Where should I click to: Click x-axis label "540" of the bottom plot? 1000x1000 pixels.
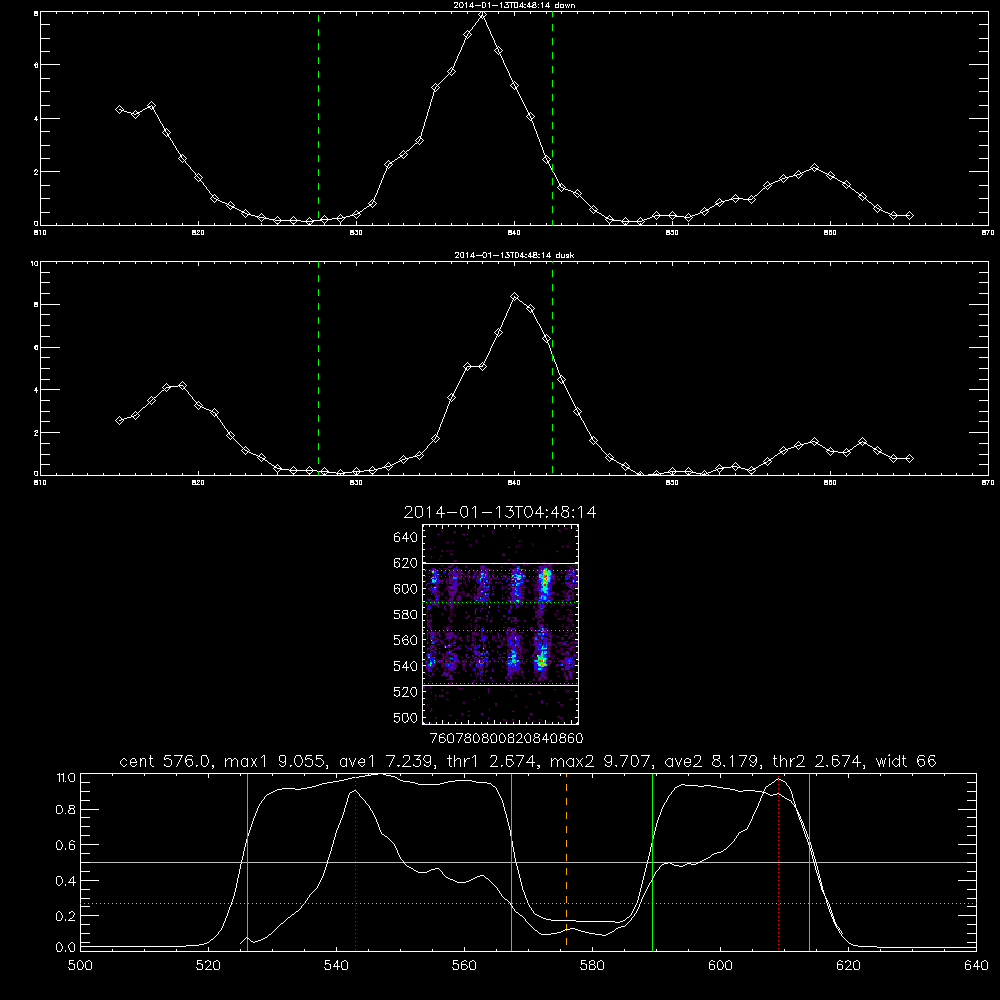point(336,966)
